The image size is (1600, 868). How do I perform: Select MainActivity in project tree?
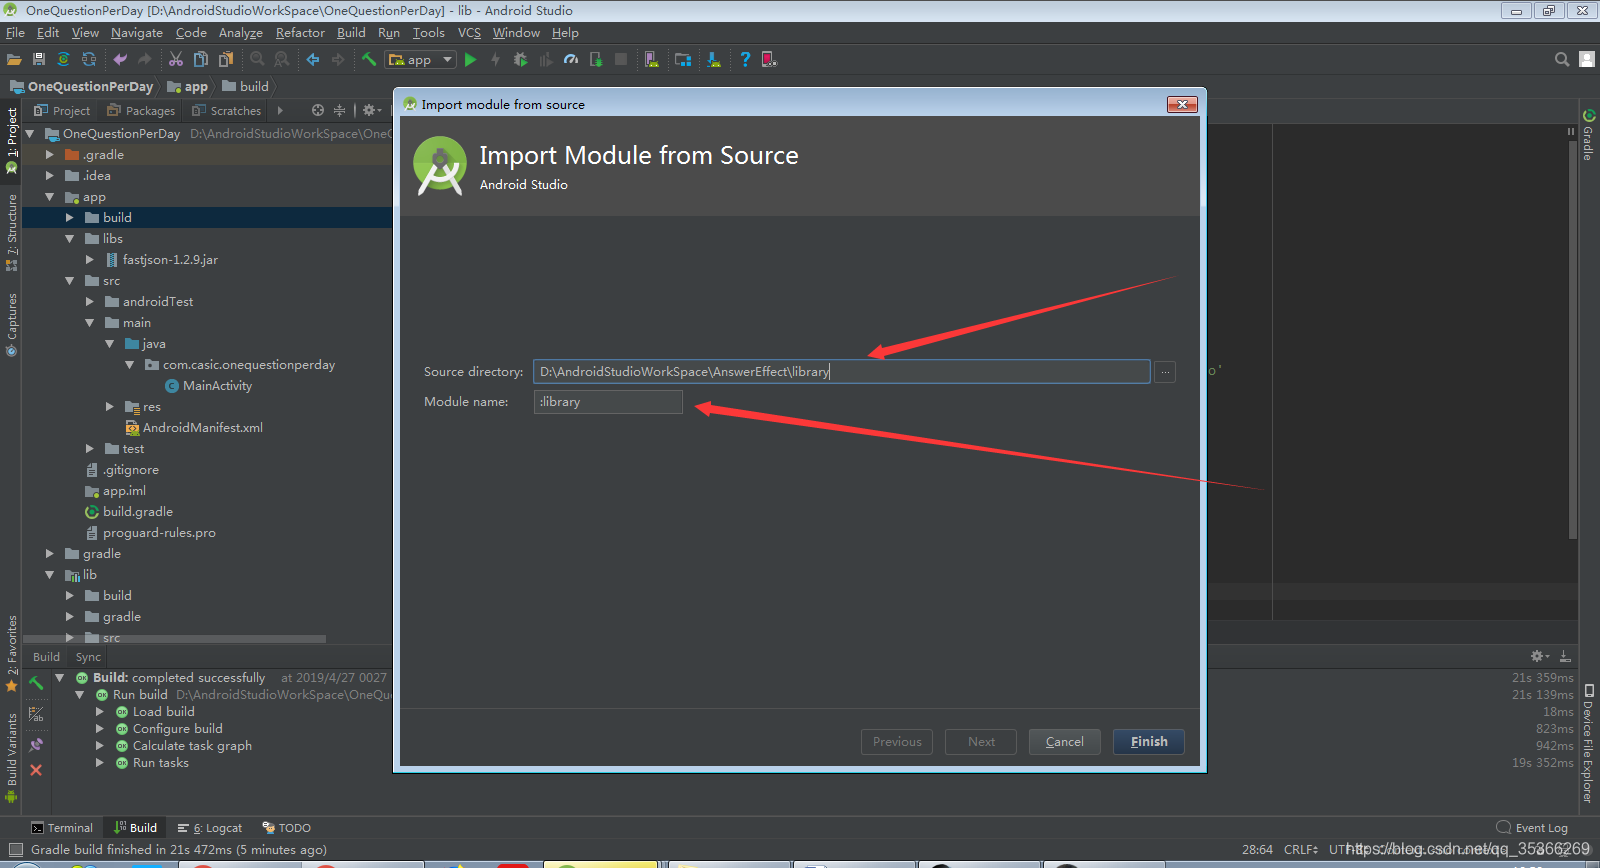pyautogui.click(x=208, y=386)
